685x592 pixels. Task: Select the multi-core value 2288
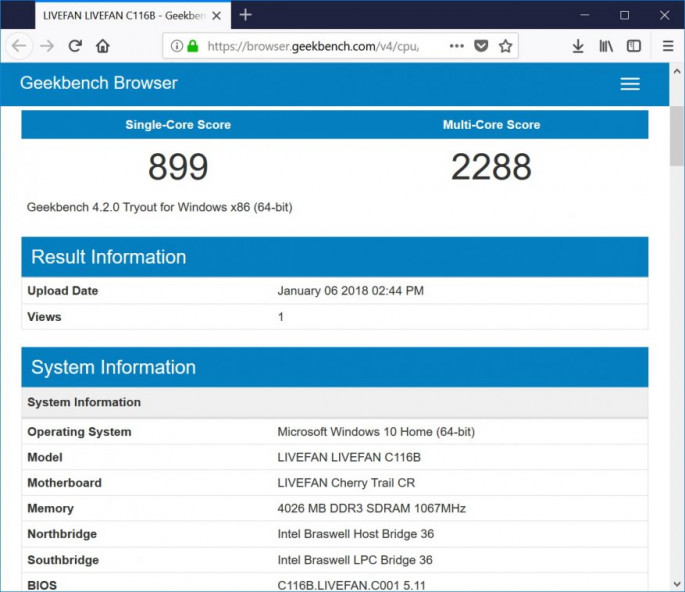(x=491, y=167)
